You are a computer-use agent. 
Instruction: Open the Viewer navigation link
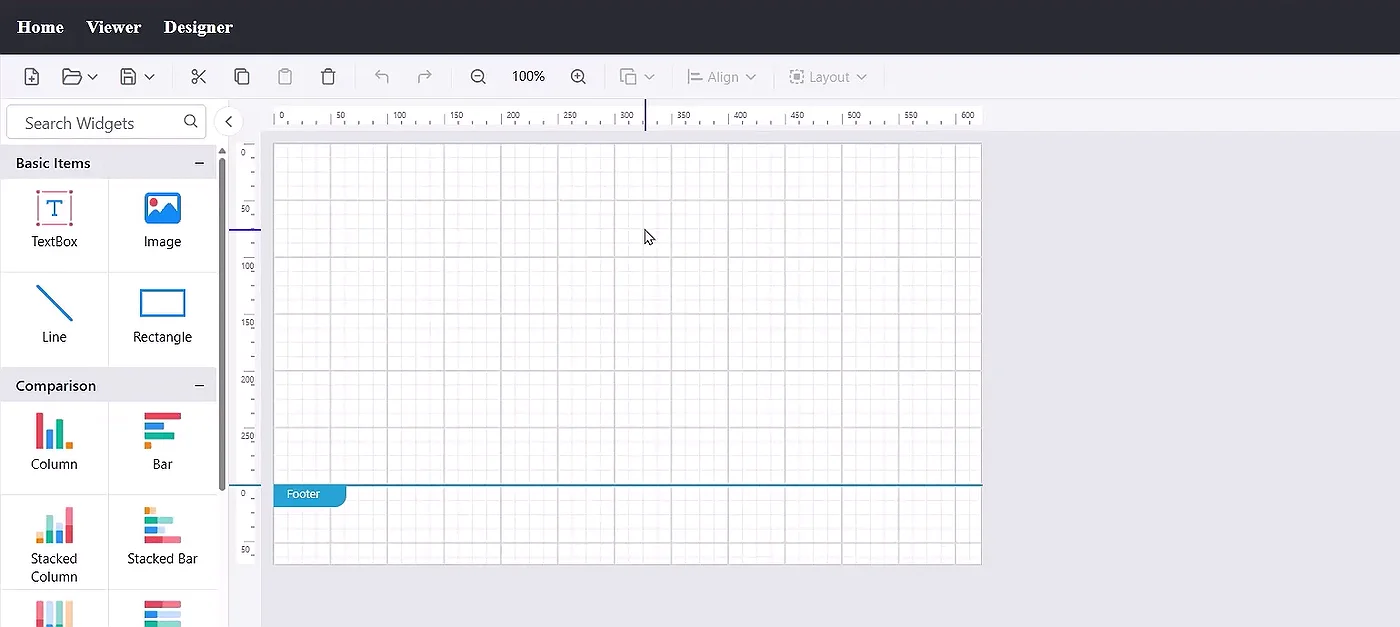tap(114, 27)
